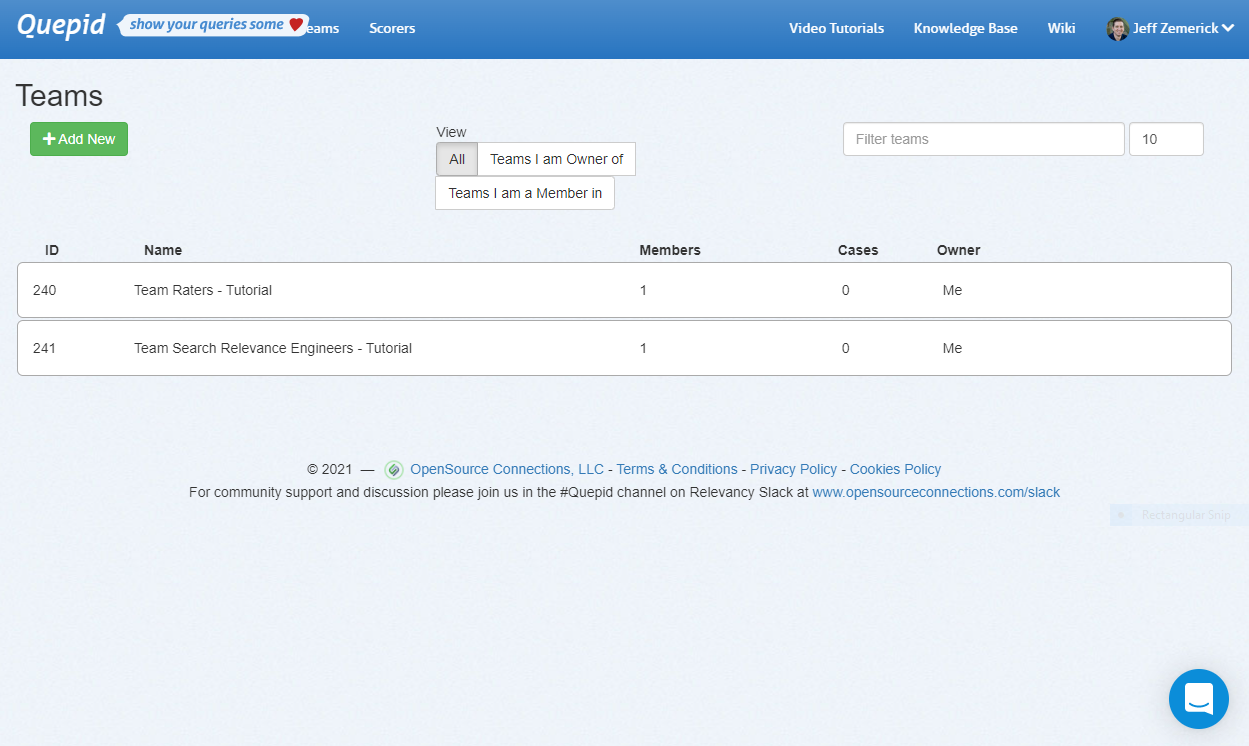1249x746 pixels.
Task: Click the OpenSource Connections logo icon
Action: pos(394,470)
